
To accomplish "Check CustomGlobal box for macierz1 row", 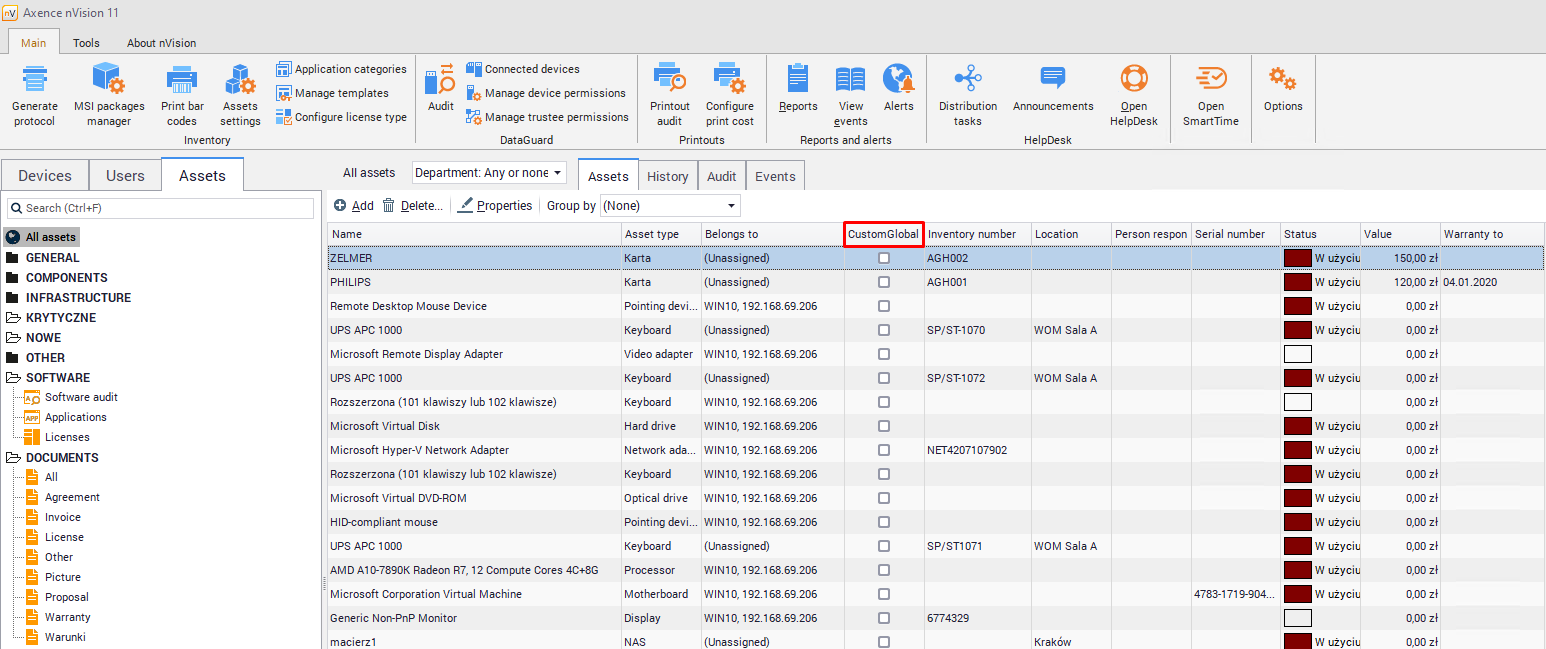I will [884, 642].
